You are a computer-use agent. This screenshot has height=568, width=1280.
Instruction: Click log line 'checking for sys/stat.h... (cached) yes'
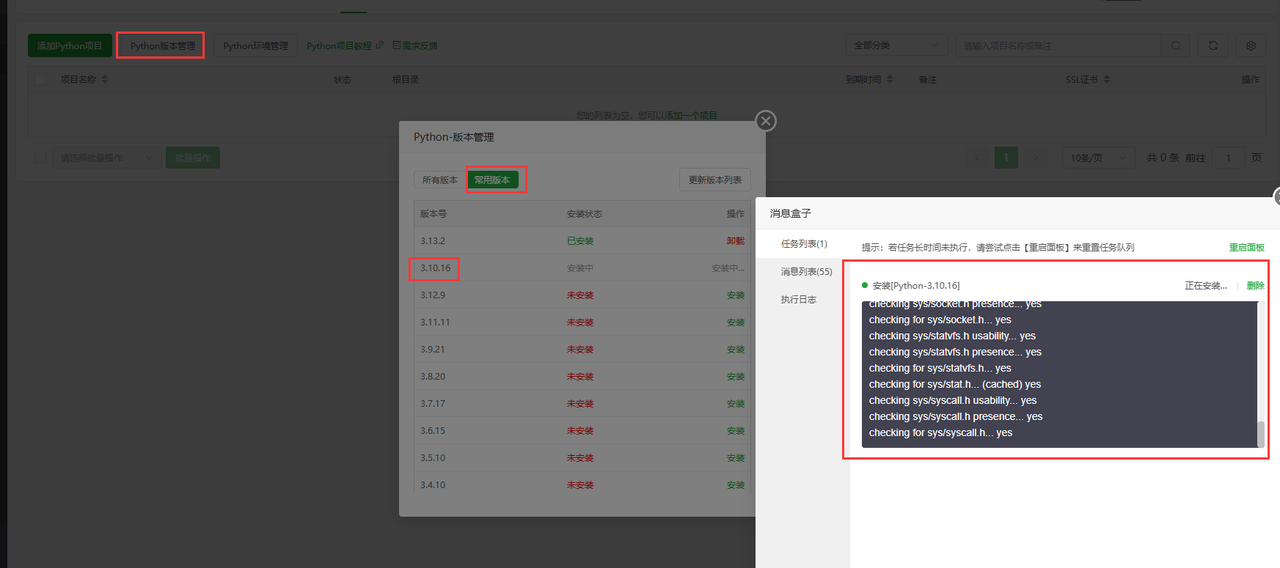[954, 384]
